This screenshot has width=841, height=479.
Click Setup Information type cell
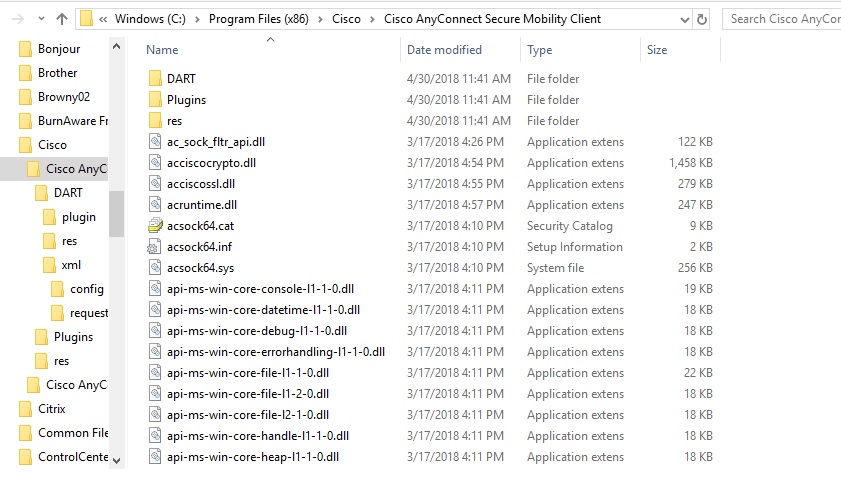coord(574,247)
